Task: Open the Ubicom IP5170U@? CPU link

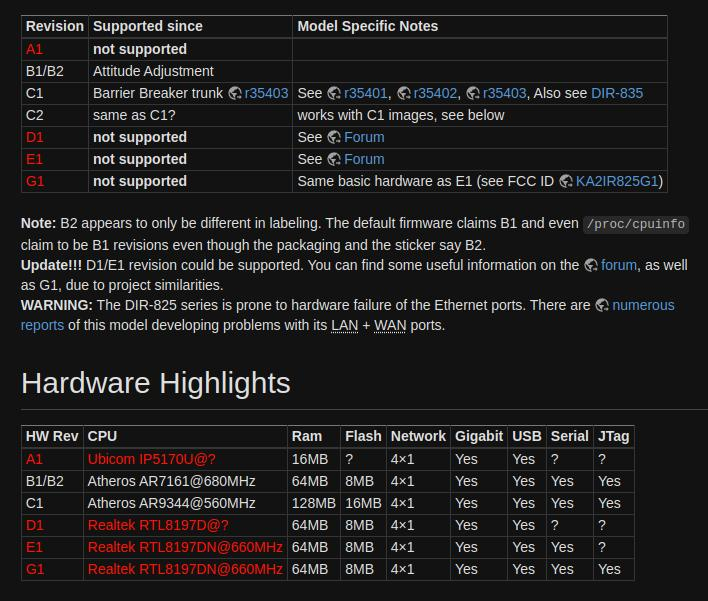Action: tap(152, 459)
